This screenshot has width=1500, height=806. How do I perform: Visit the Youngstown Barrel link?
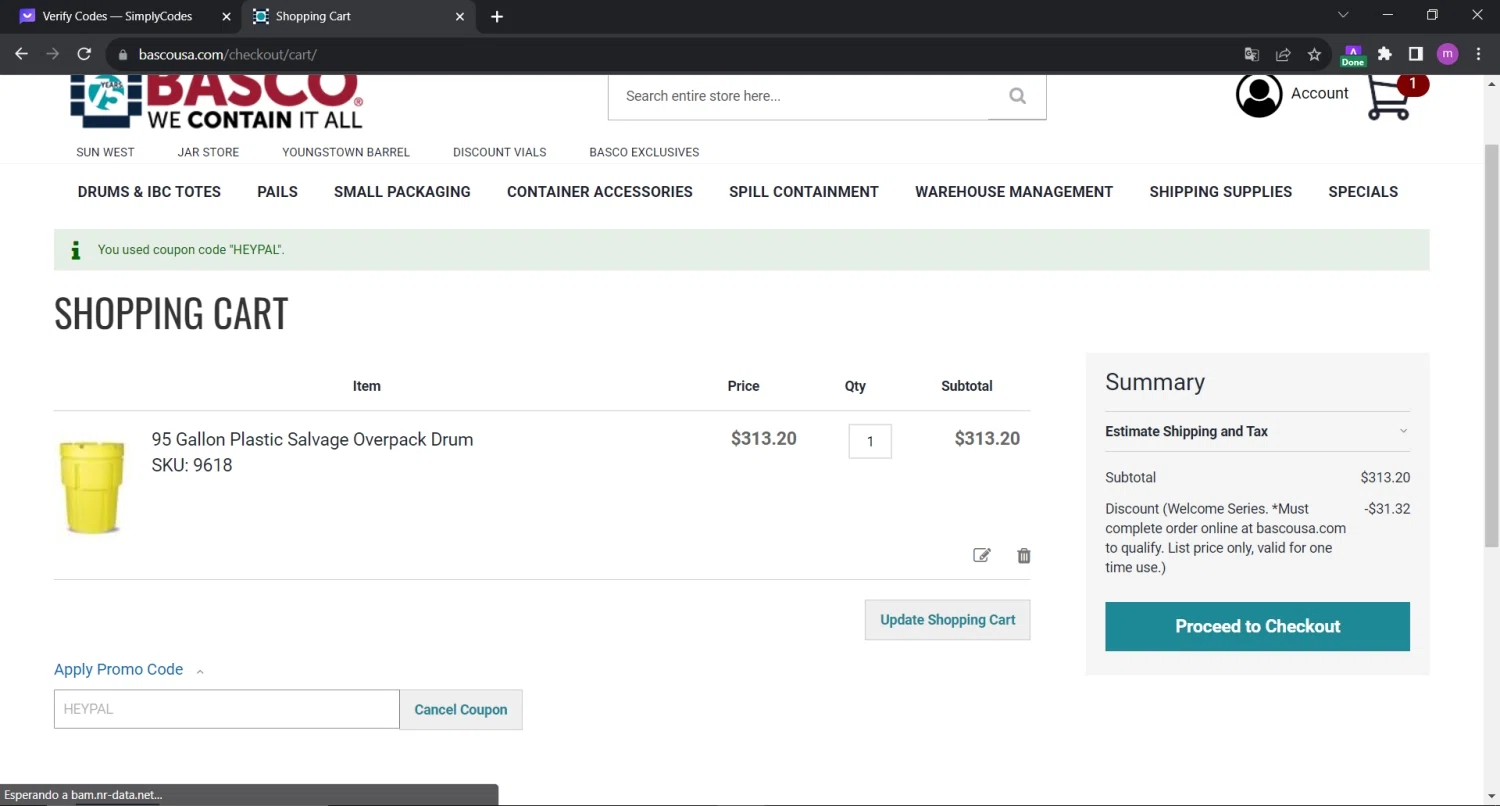(x=346, y=152)
